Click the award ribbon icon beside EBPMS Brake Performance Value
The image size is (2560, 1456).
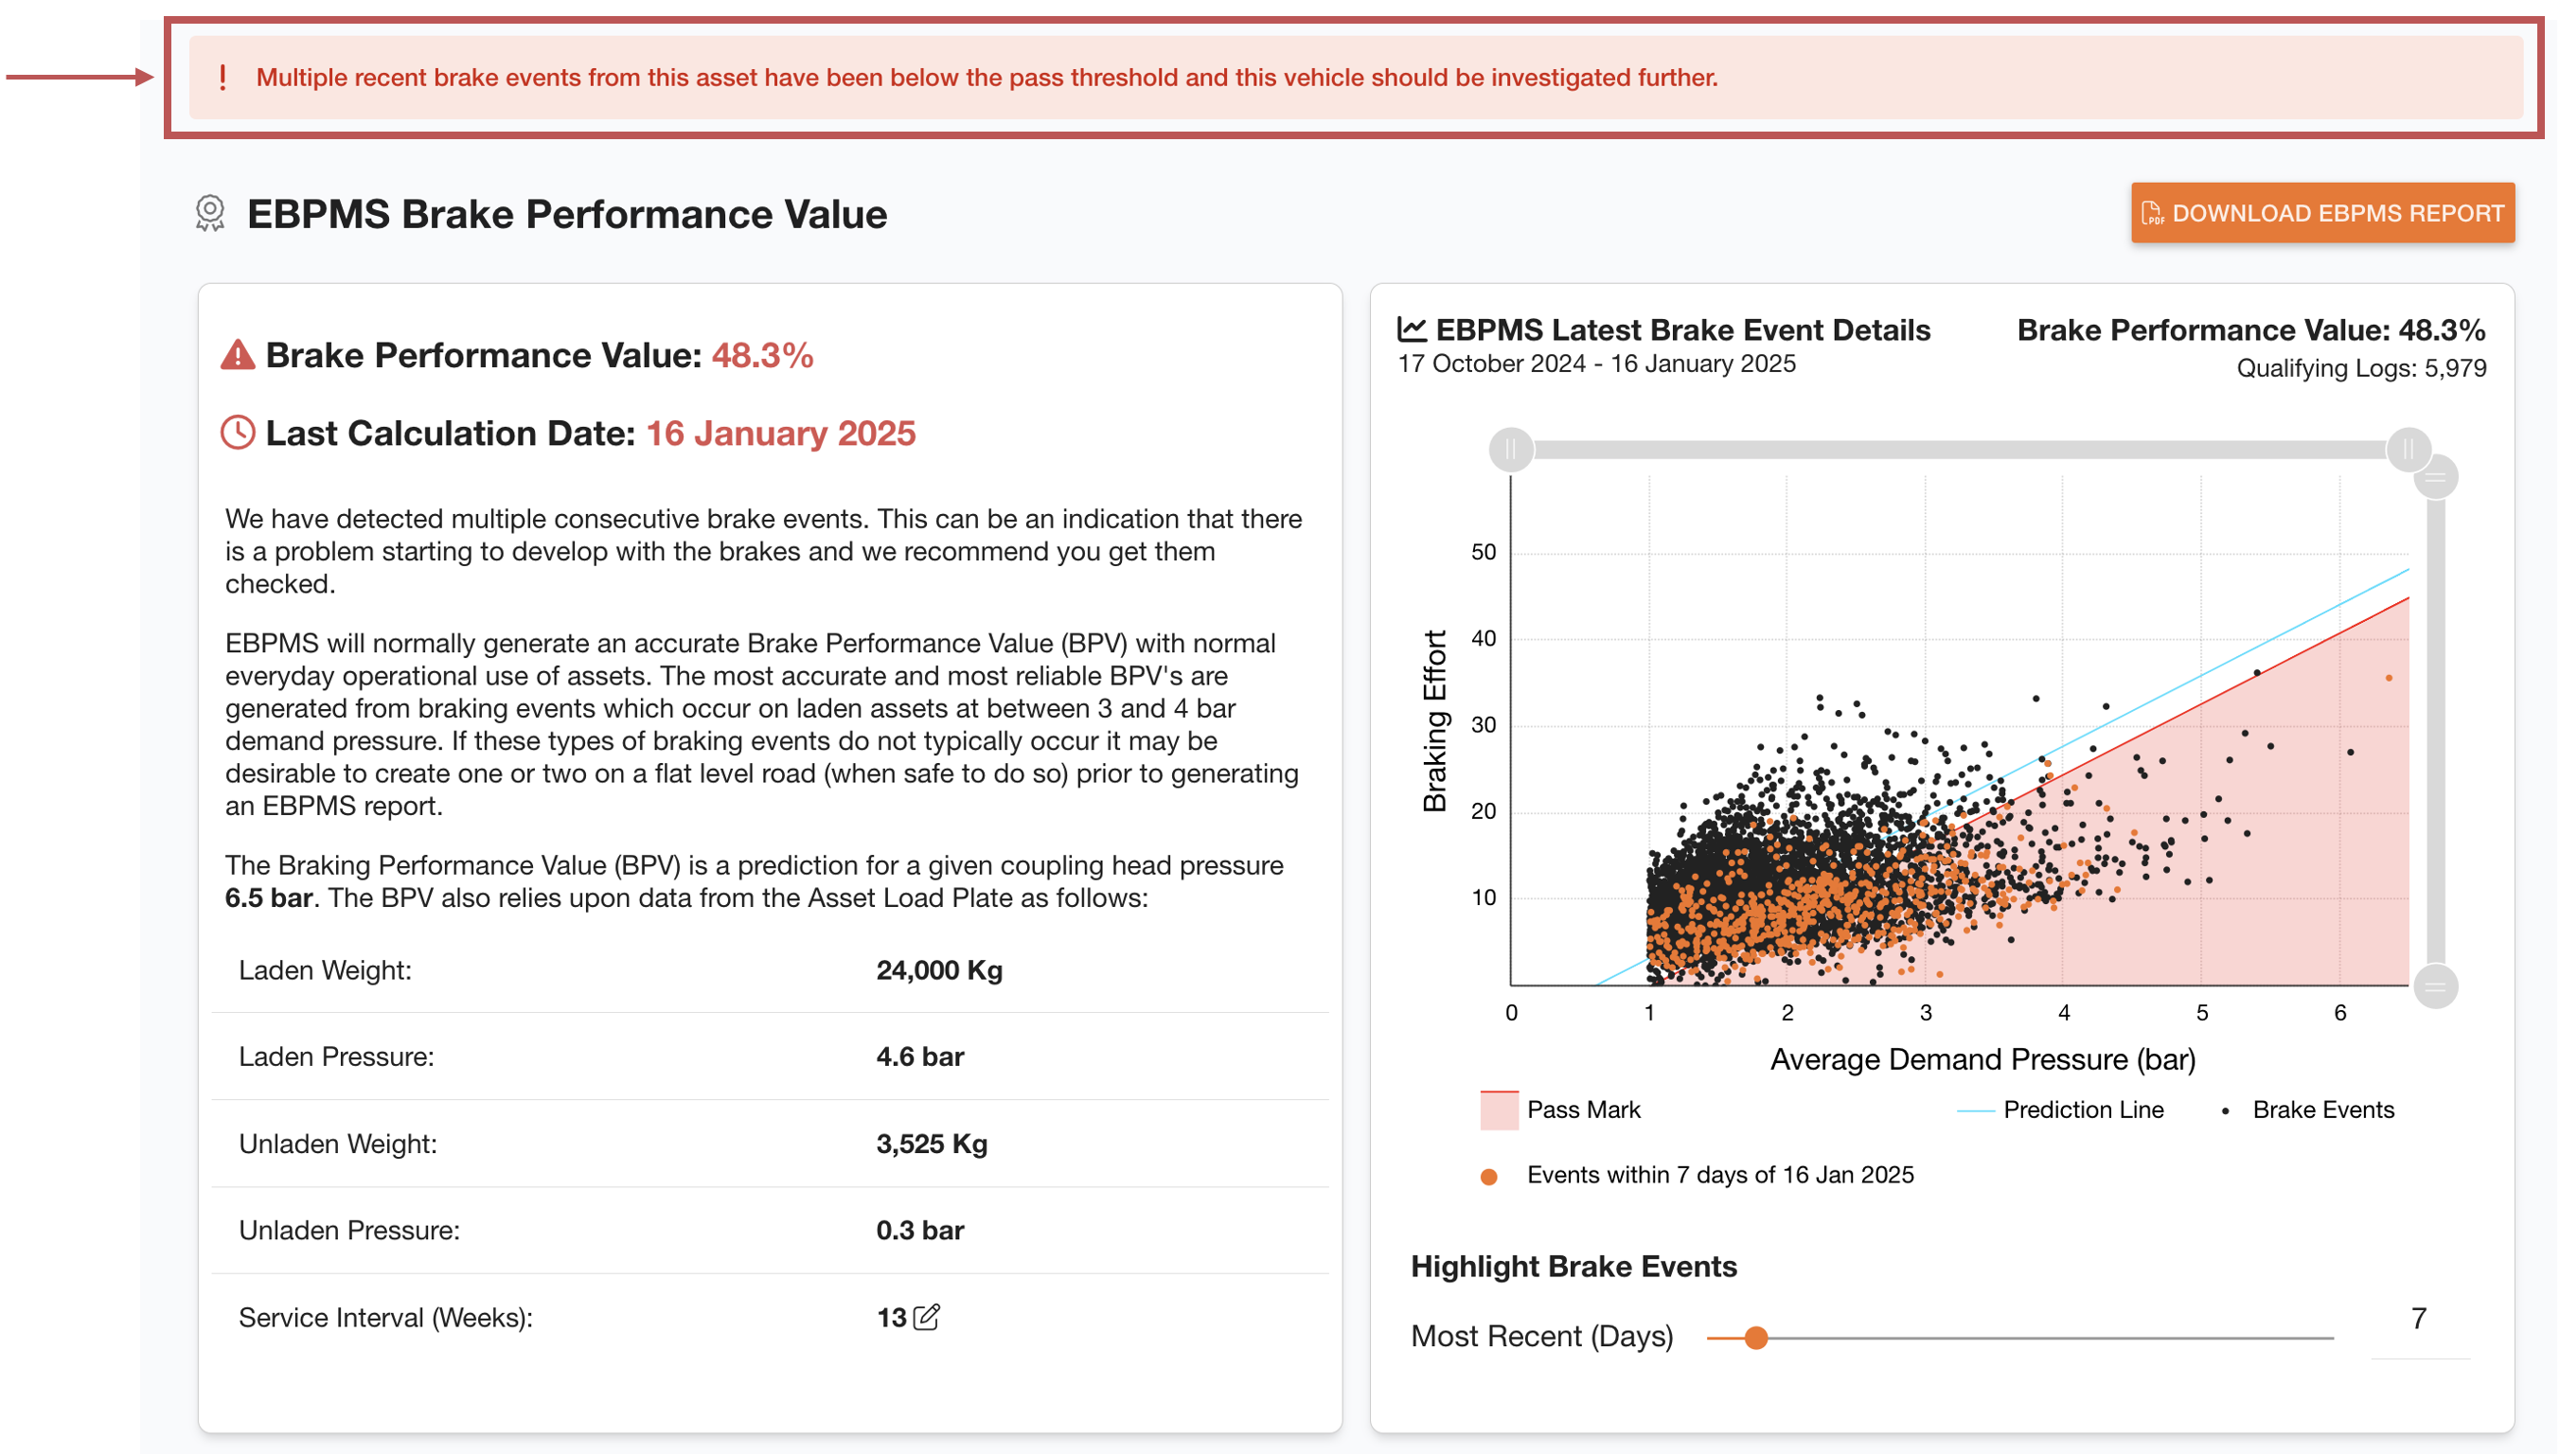click(x=210, y=213)
